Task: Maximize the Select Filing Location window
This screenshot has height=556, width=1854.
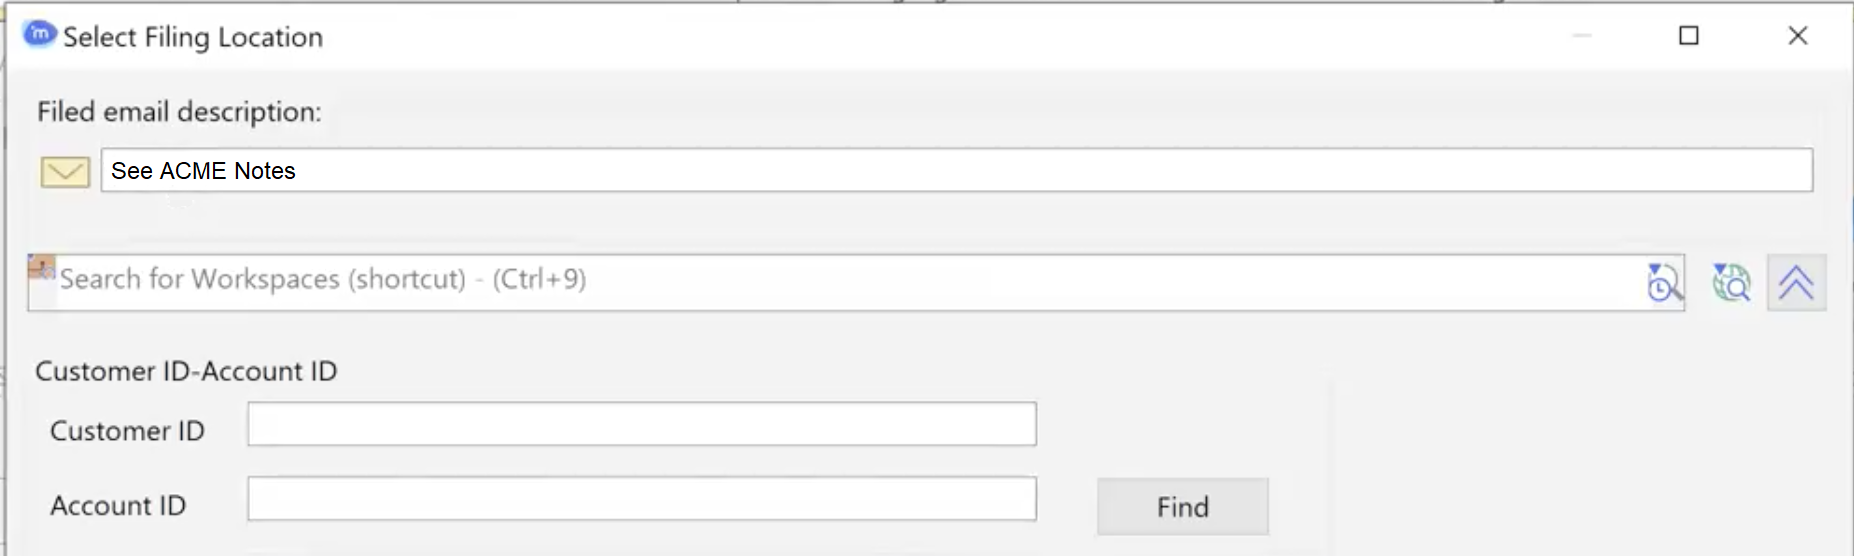Action: pos(1689,36)
